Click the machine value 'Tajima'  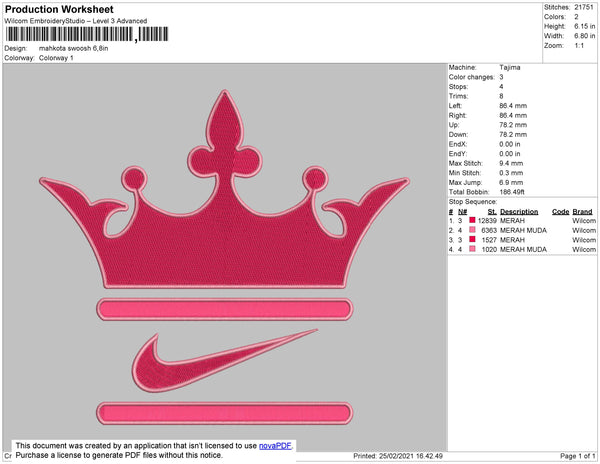510,67
